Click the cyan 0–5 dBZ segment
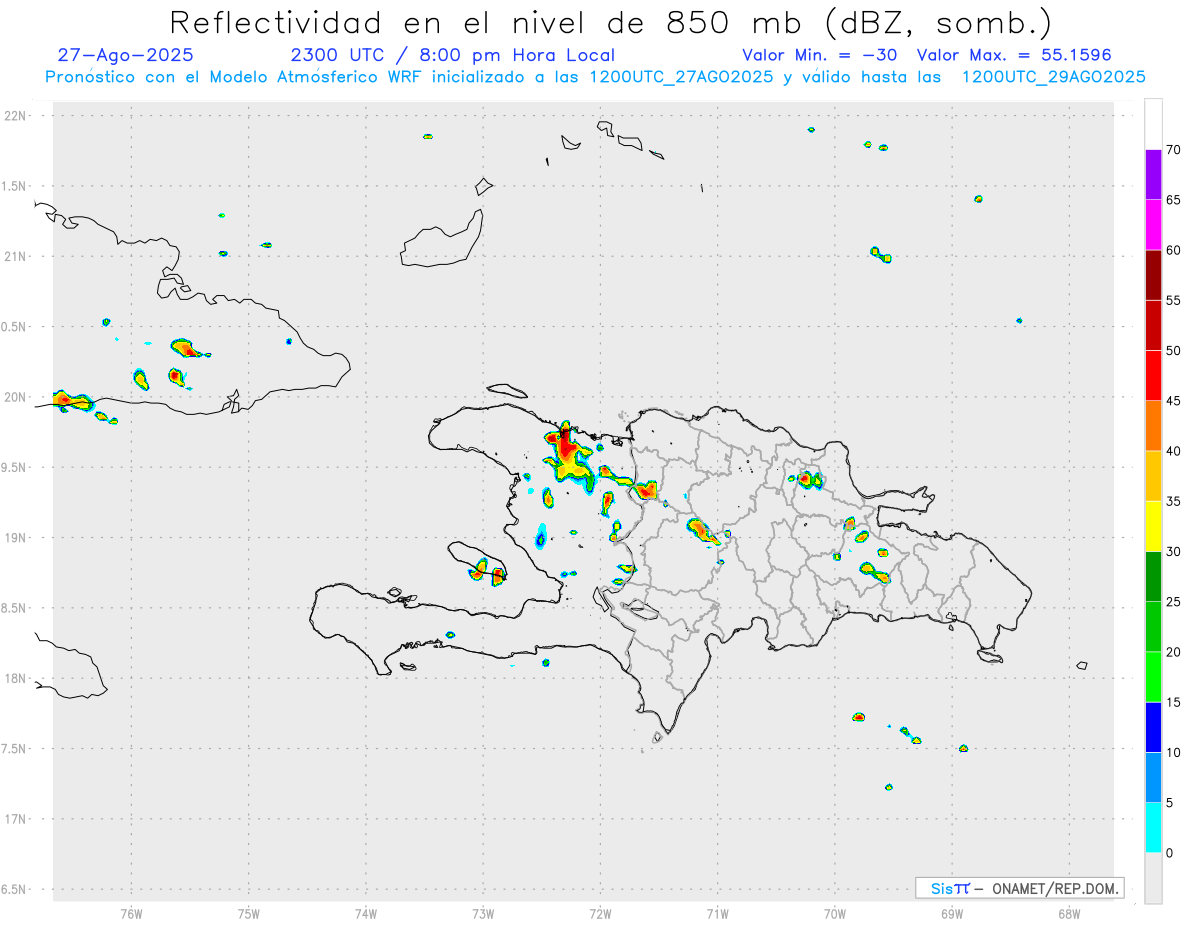Image resolution: width=1200 pixels, height=927 pixels. pyautogui.click(x=1153, y=828)
